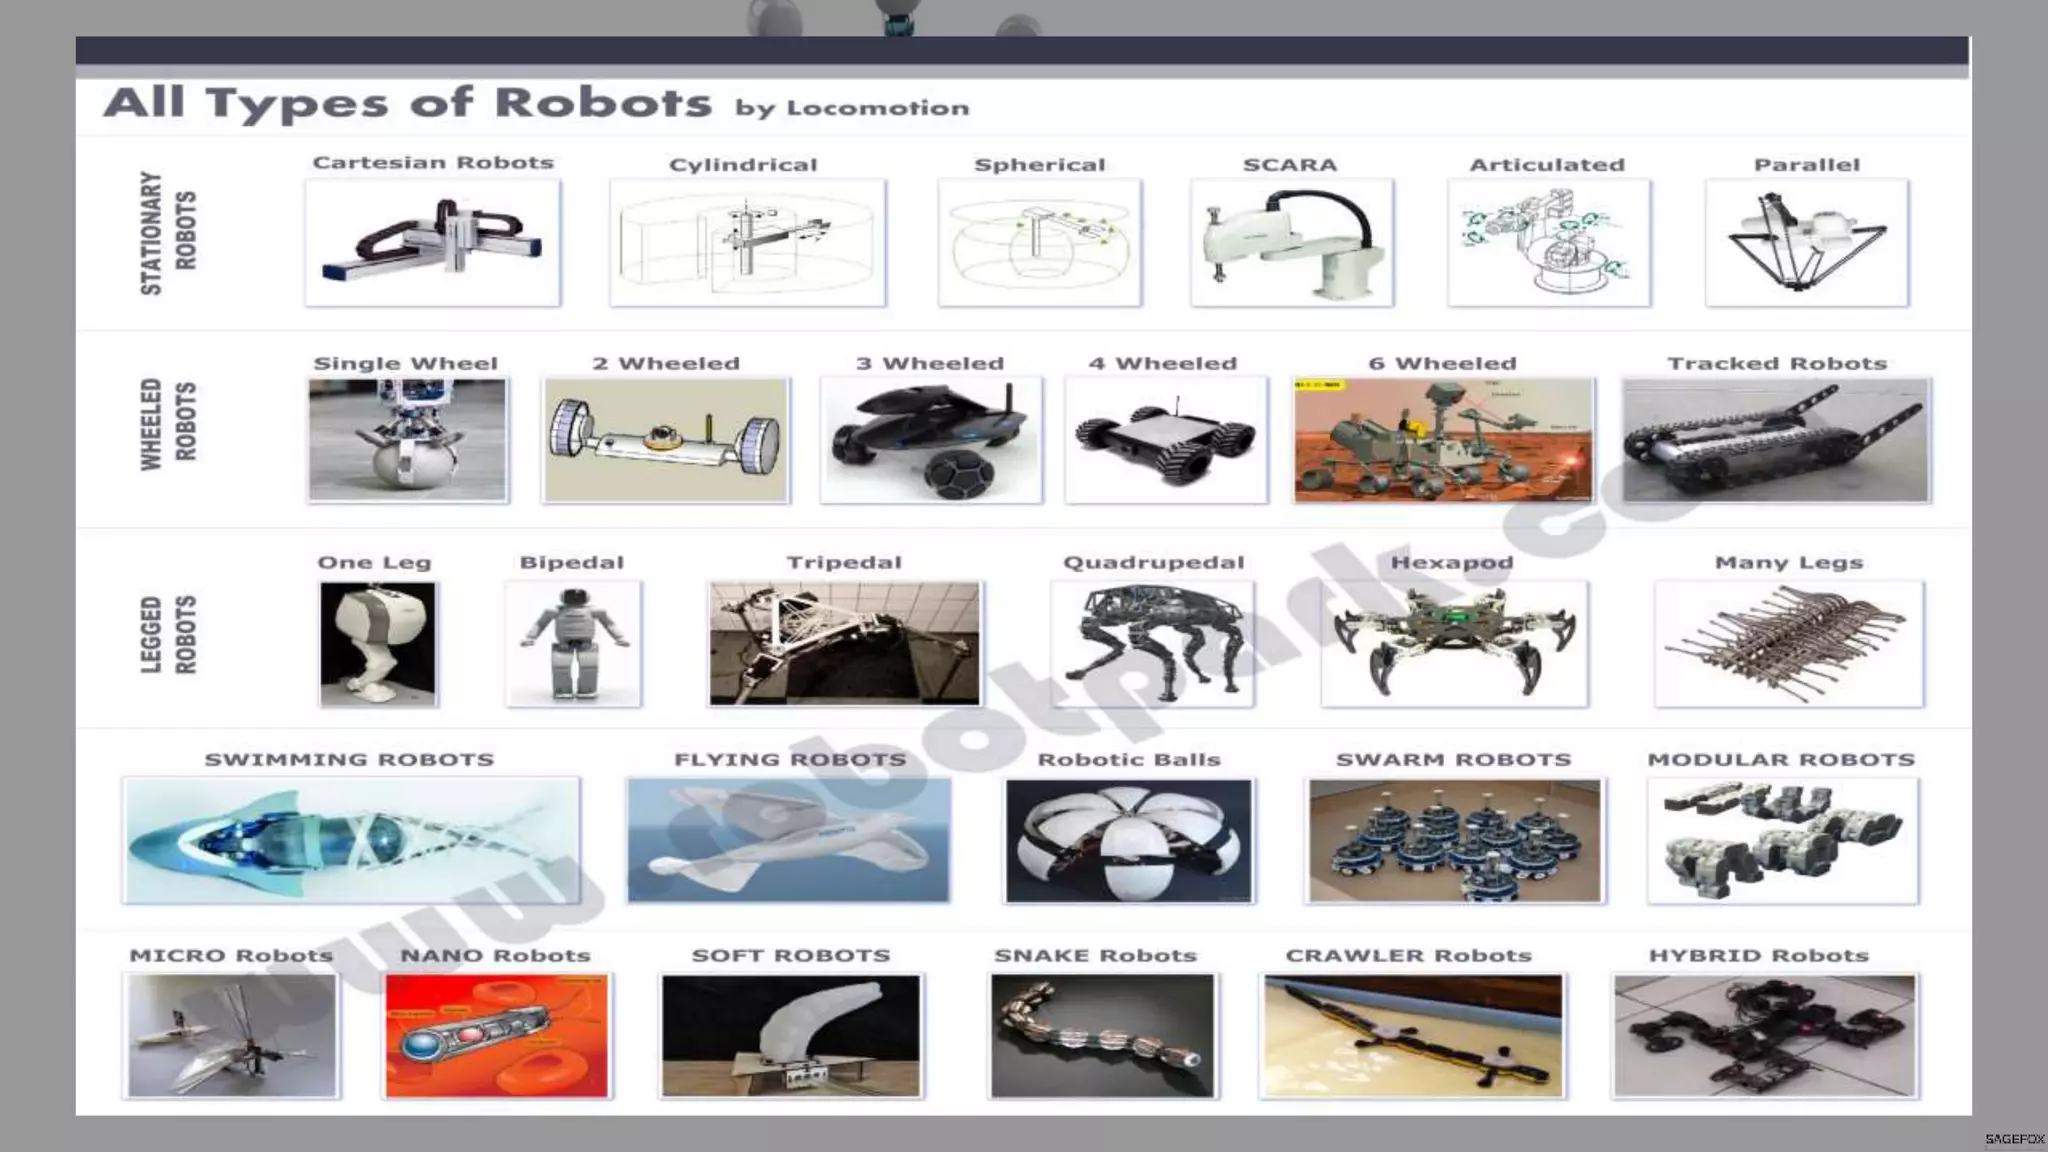The width and height of the screenshot is (2048, 1152).
Task: Click the Parallel robot thumbnail
Action: (1806, 242)
